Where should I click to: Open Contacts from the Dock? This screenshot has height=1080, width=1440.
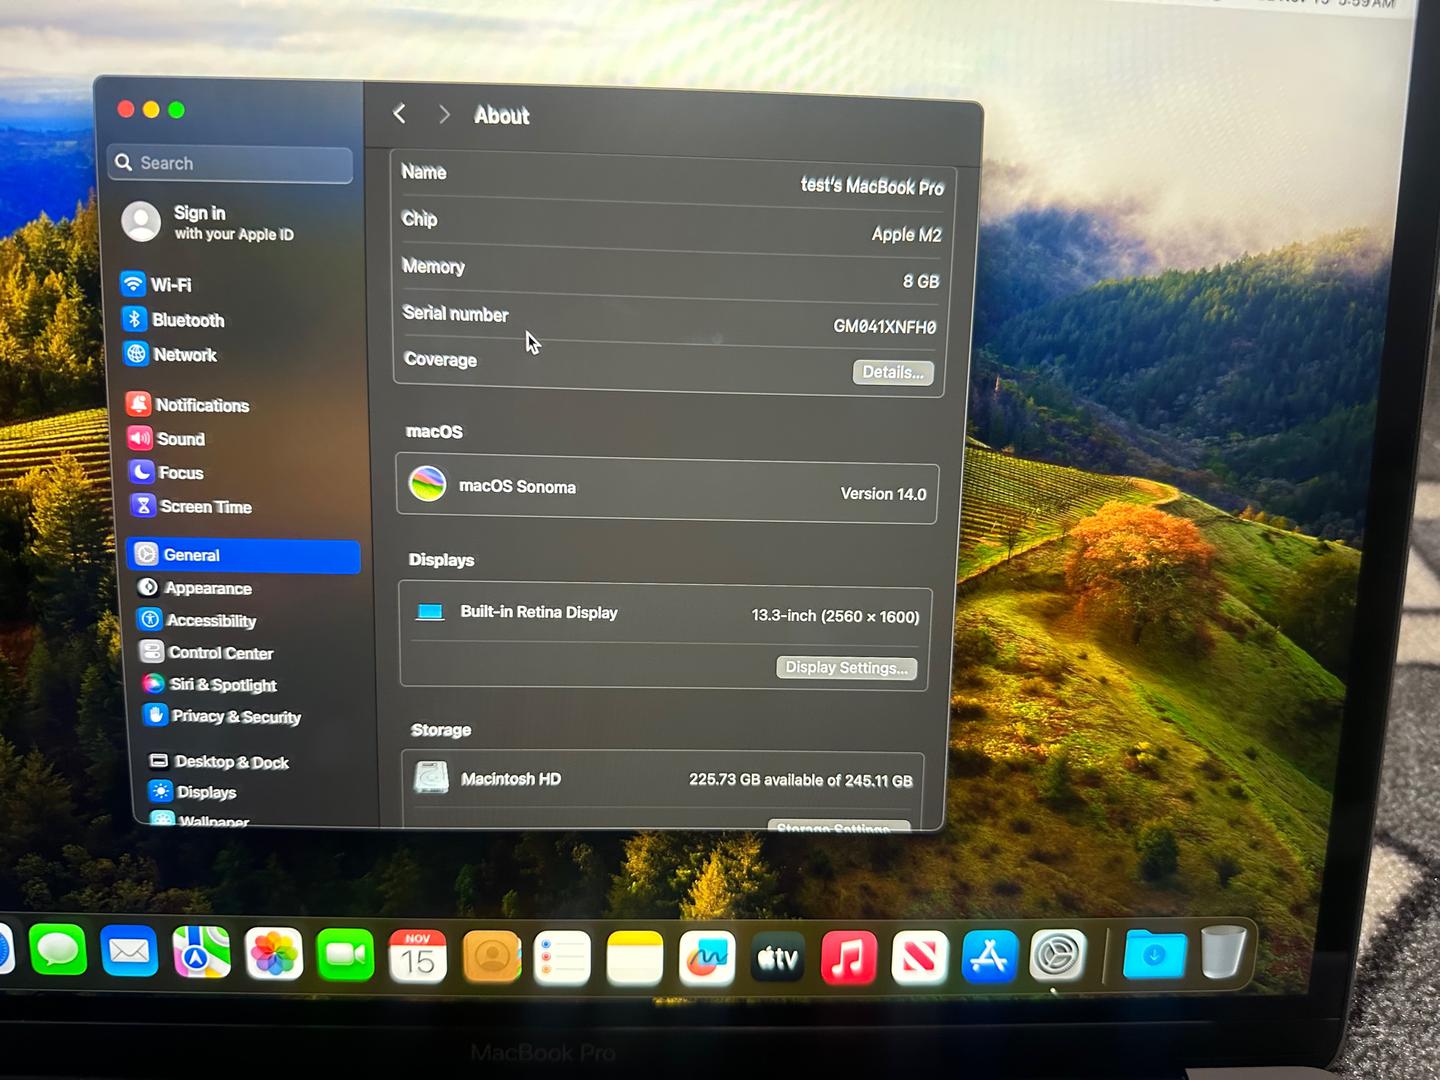tap(491, 958)
